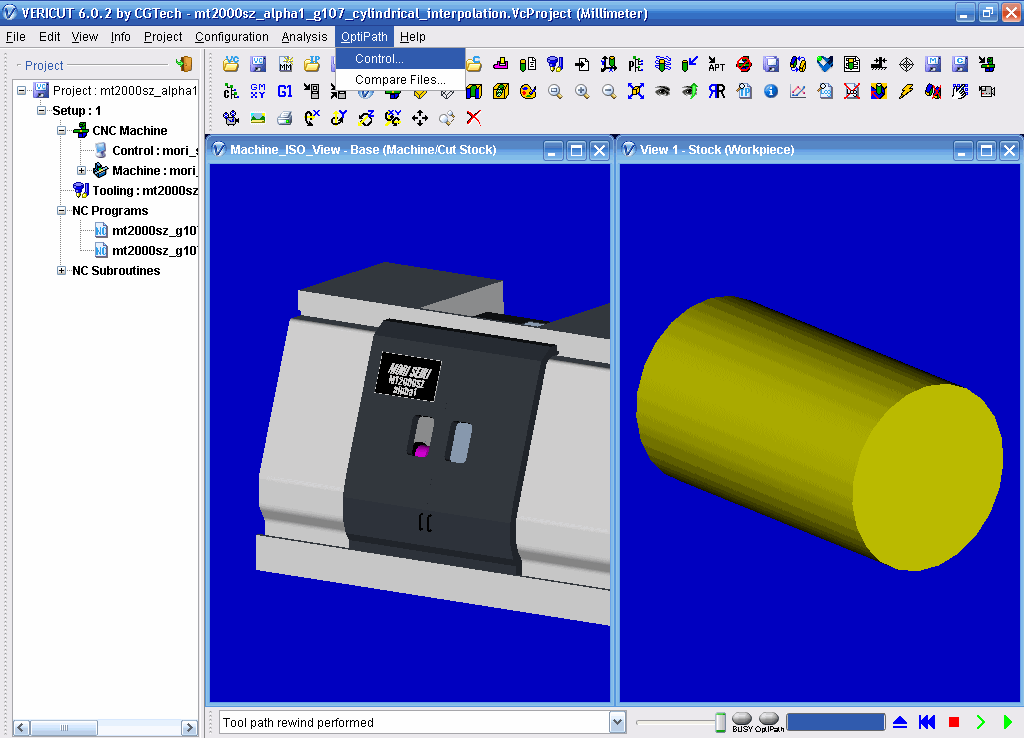This screenshot has height=738, width=1024.
Task: Click the animation speed slider handle
Action: (x=720, y=722)
